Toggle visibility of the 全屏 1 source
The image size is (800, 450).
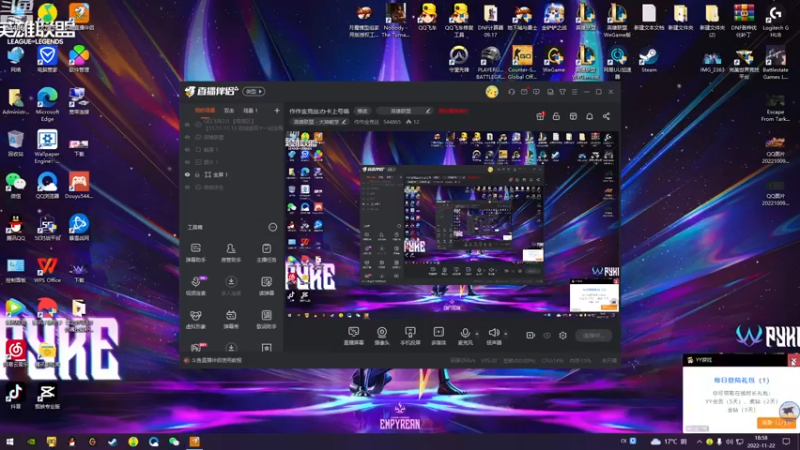187,174
